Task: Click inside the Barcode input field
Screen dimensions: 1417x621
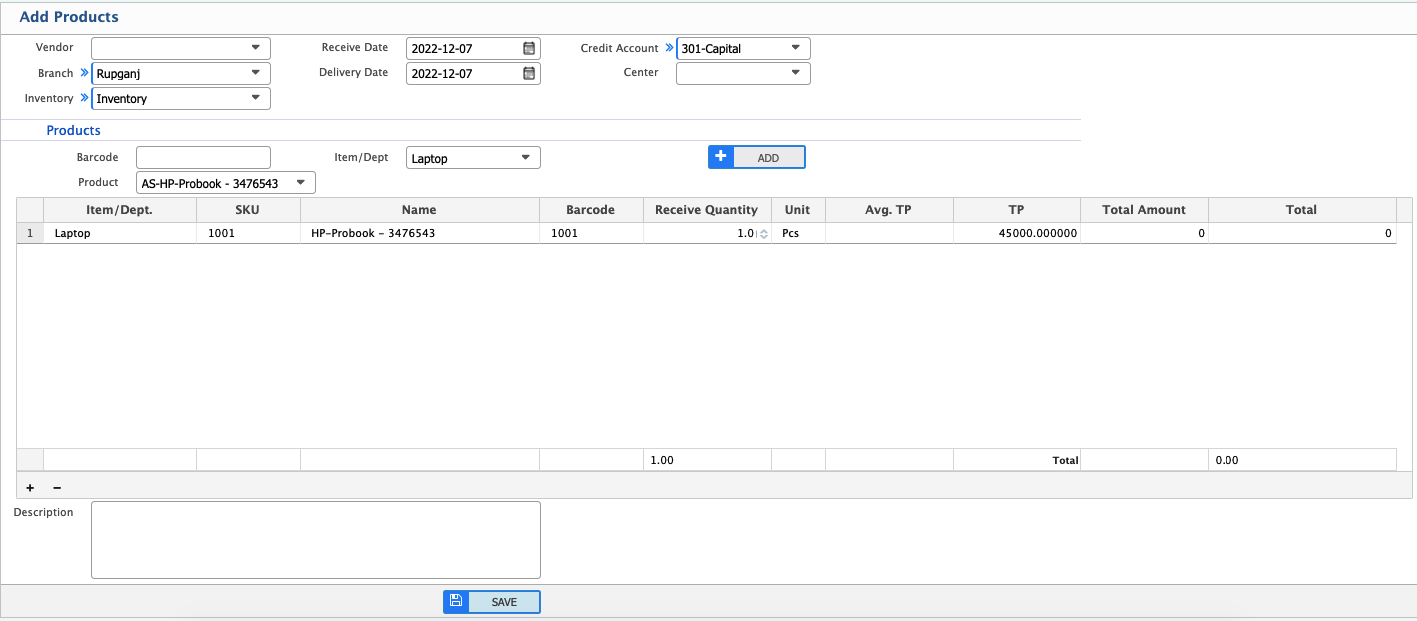Action: (x=202, y=157)
